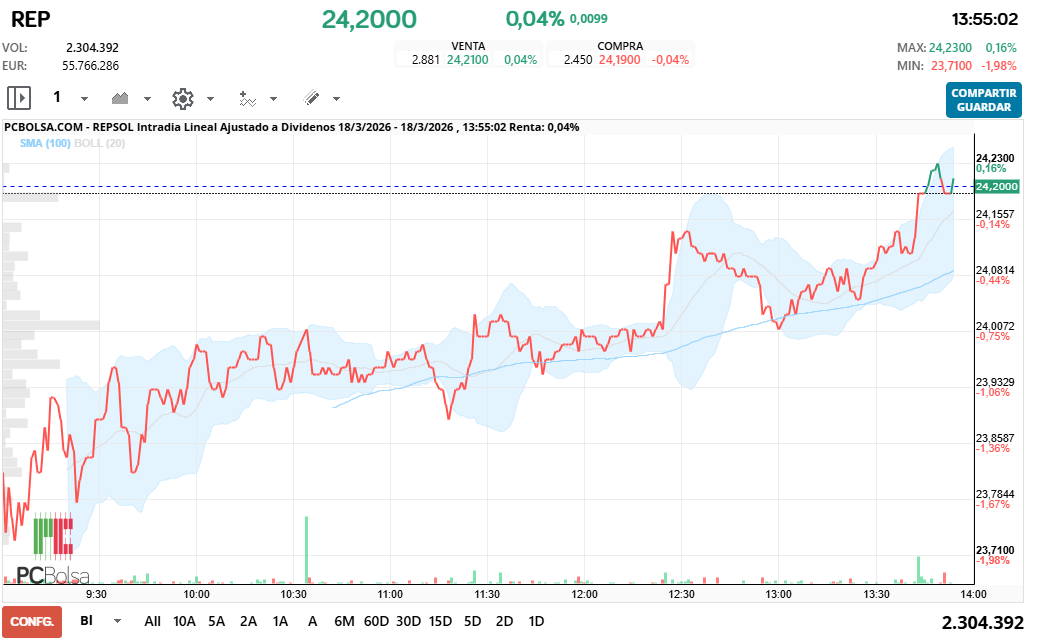
Task: Click the VENTA price 24,2100
Action: point(470,60)
